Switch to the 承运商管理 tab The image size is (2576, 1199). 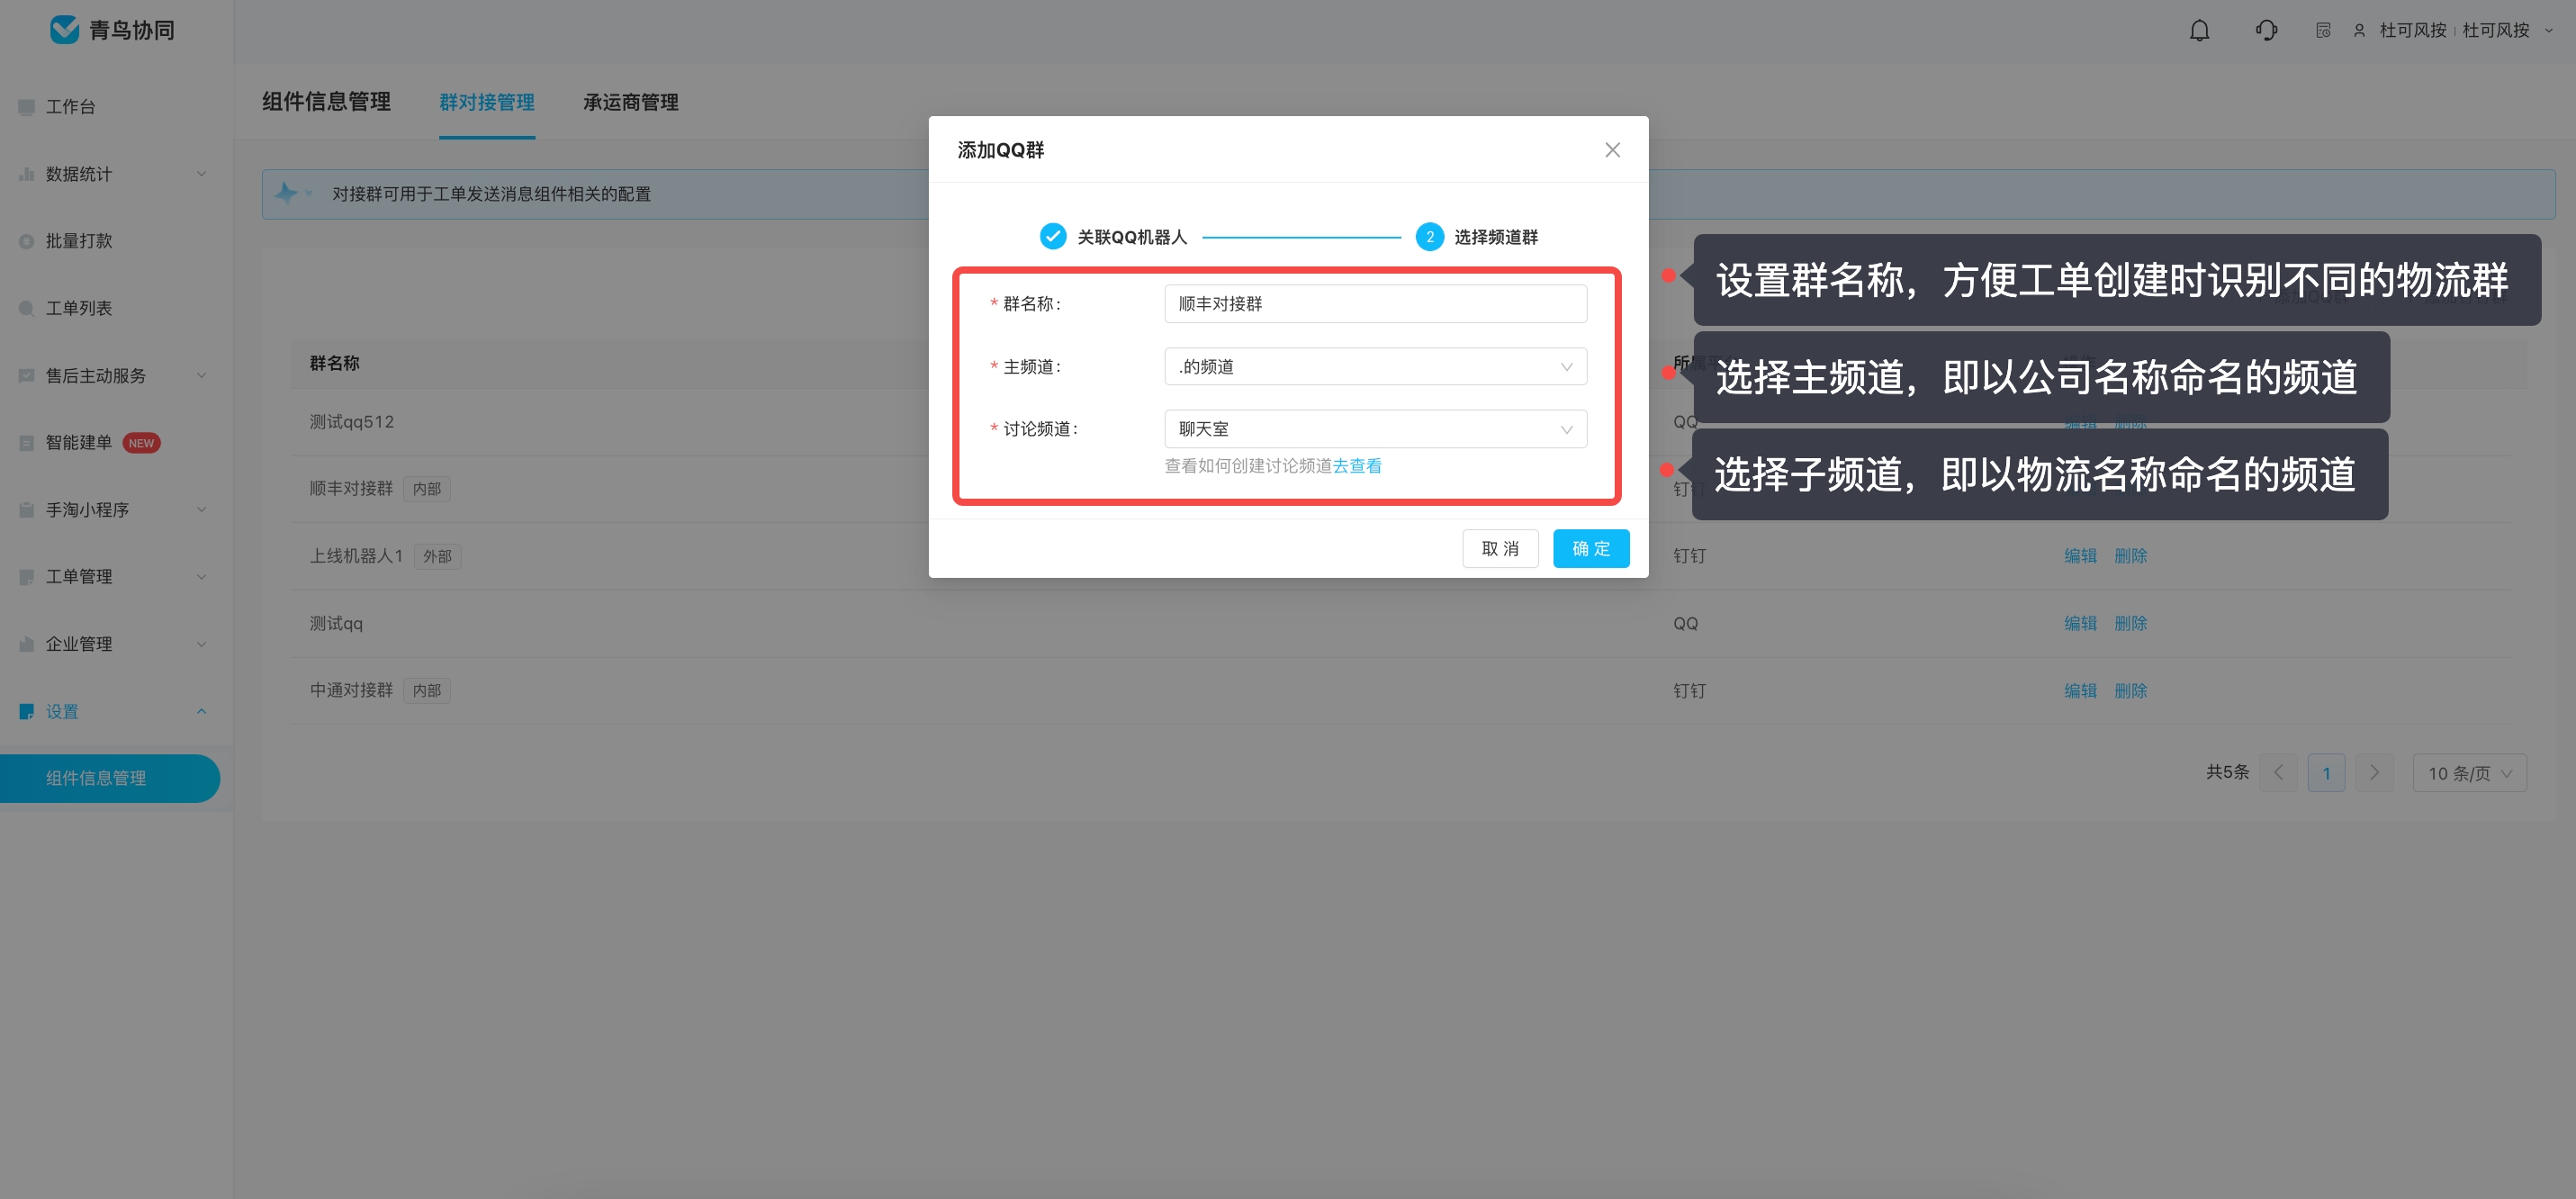point(631,102)
